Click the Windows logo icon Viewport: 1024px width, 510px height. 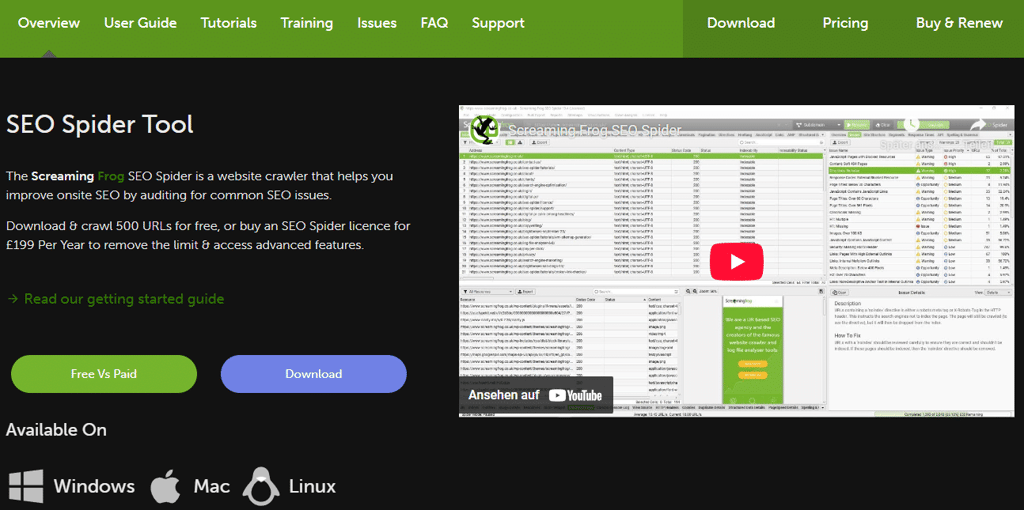[26, 486]
